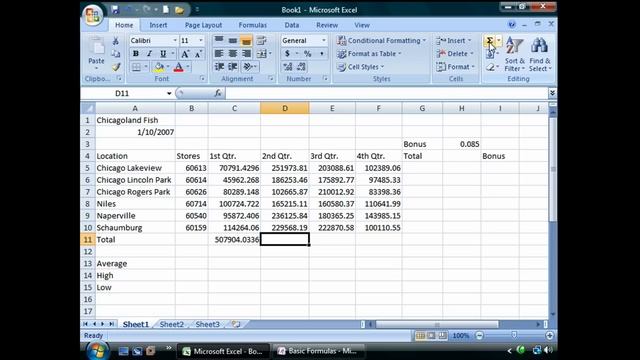This screenshot has height=360, width=640.
Task: Click the Increase Indent icon
Action: tap(233, 67)
